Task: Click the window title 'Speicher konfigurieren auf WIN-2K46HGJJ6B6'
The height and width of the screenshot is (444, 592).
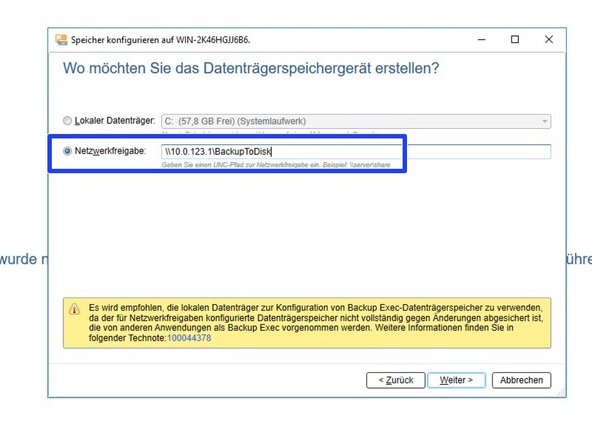Action: [160, 40]
